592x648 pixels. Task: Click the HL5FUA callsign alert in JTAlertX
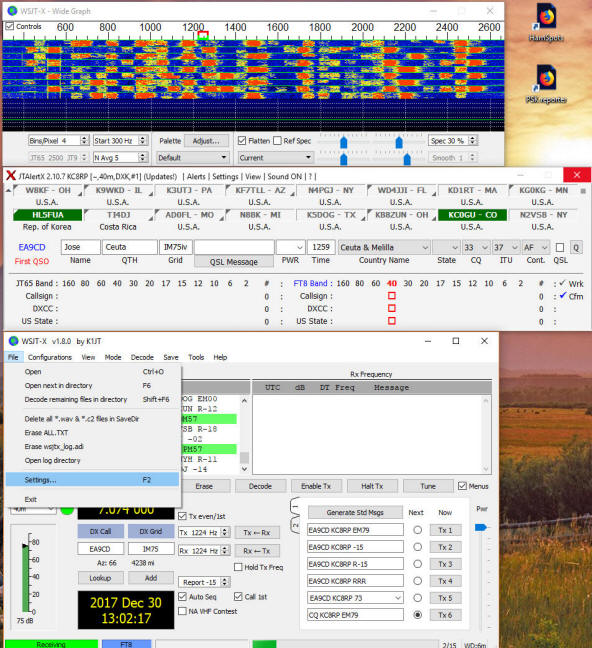pos(48,215)
